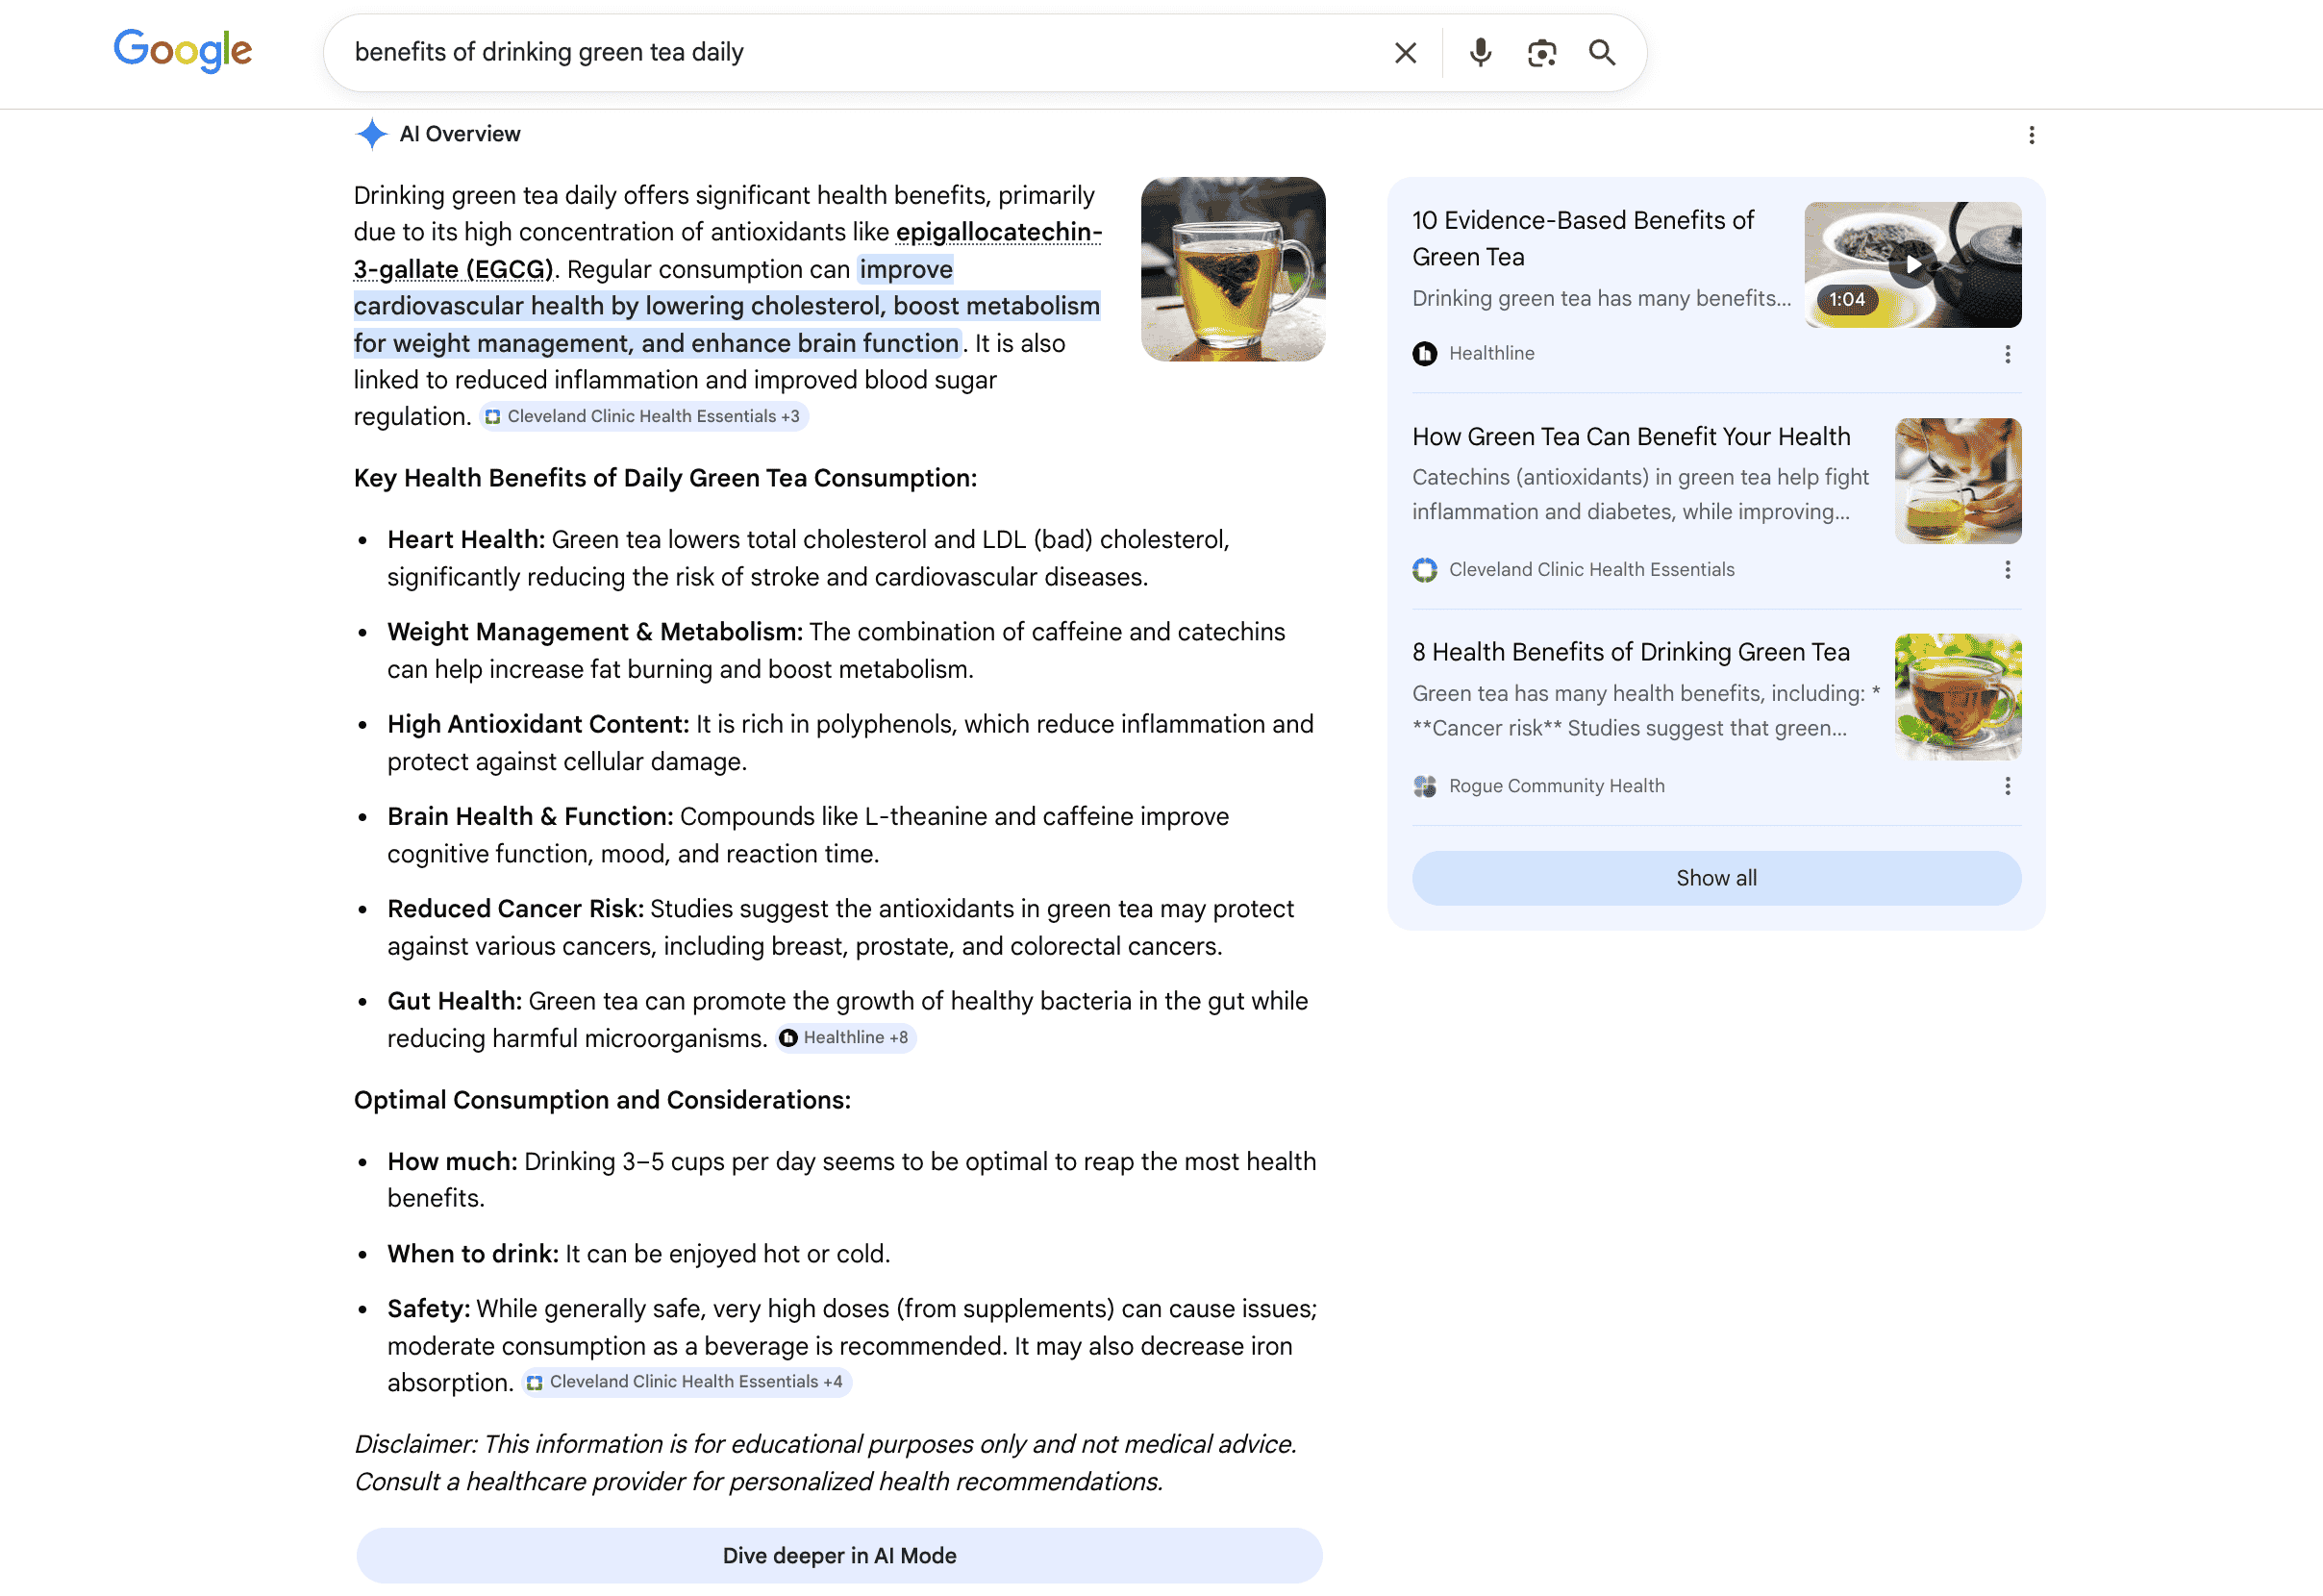Open Cleveland Clinic card tea pouring thumbnail
The image size is (2323, 1596).
click(1957, 481)
